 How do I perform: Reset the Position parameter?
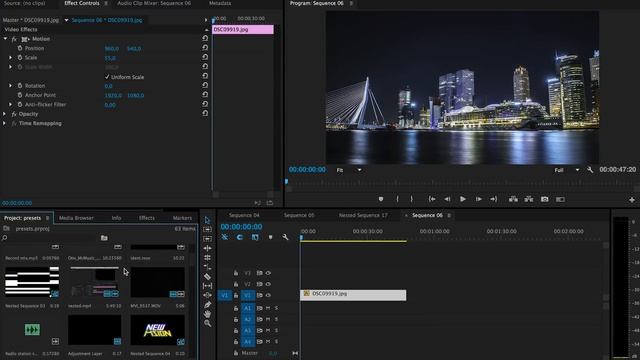coord(205,48)
